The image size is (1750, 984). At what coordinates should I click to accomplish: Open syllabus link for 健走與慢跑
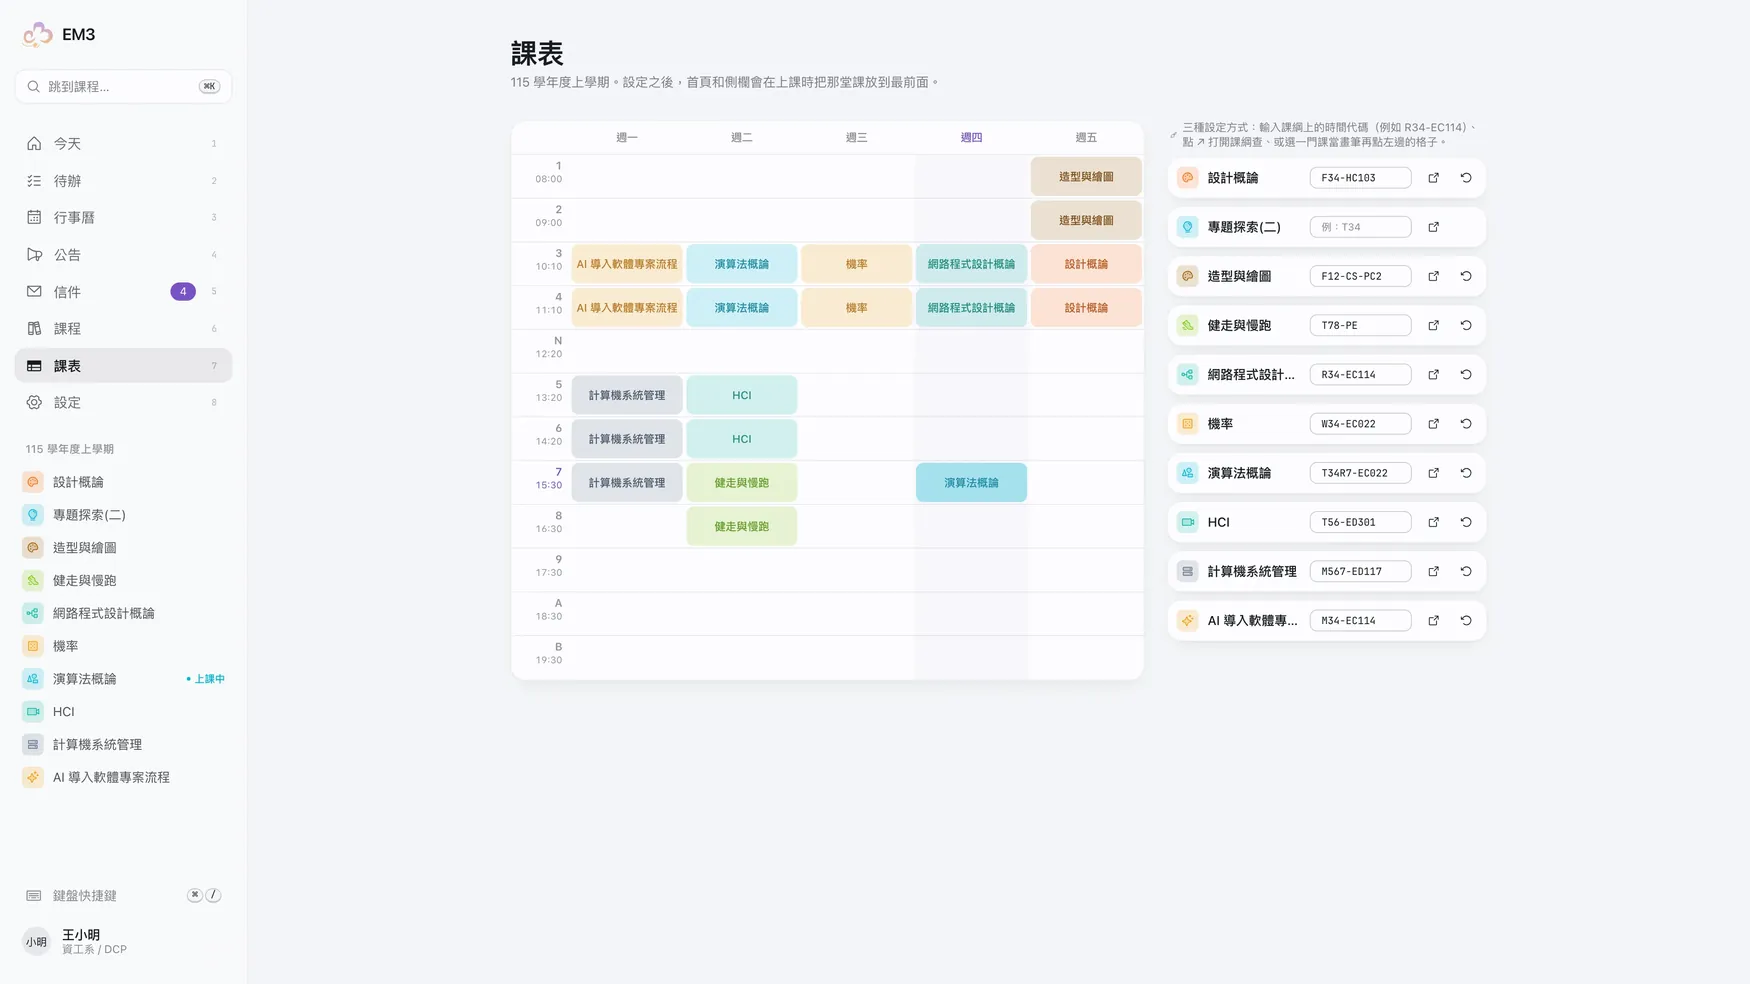pos(1433,325)
